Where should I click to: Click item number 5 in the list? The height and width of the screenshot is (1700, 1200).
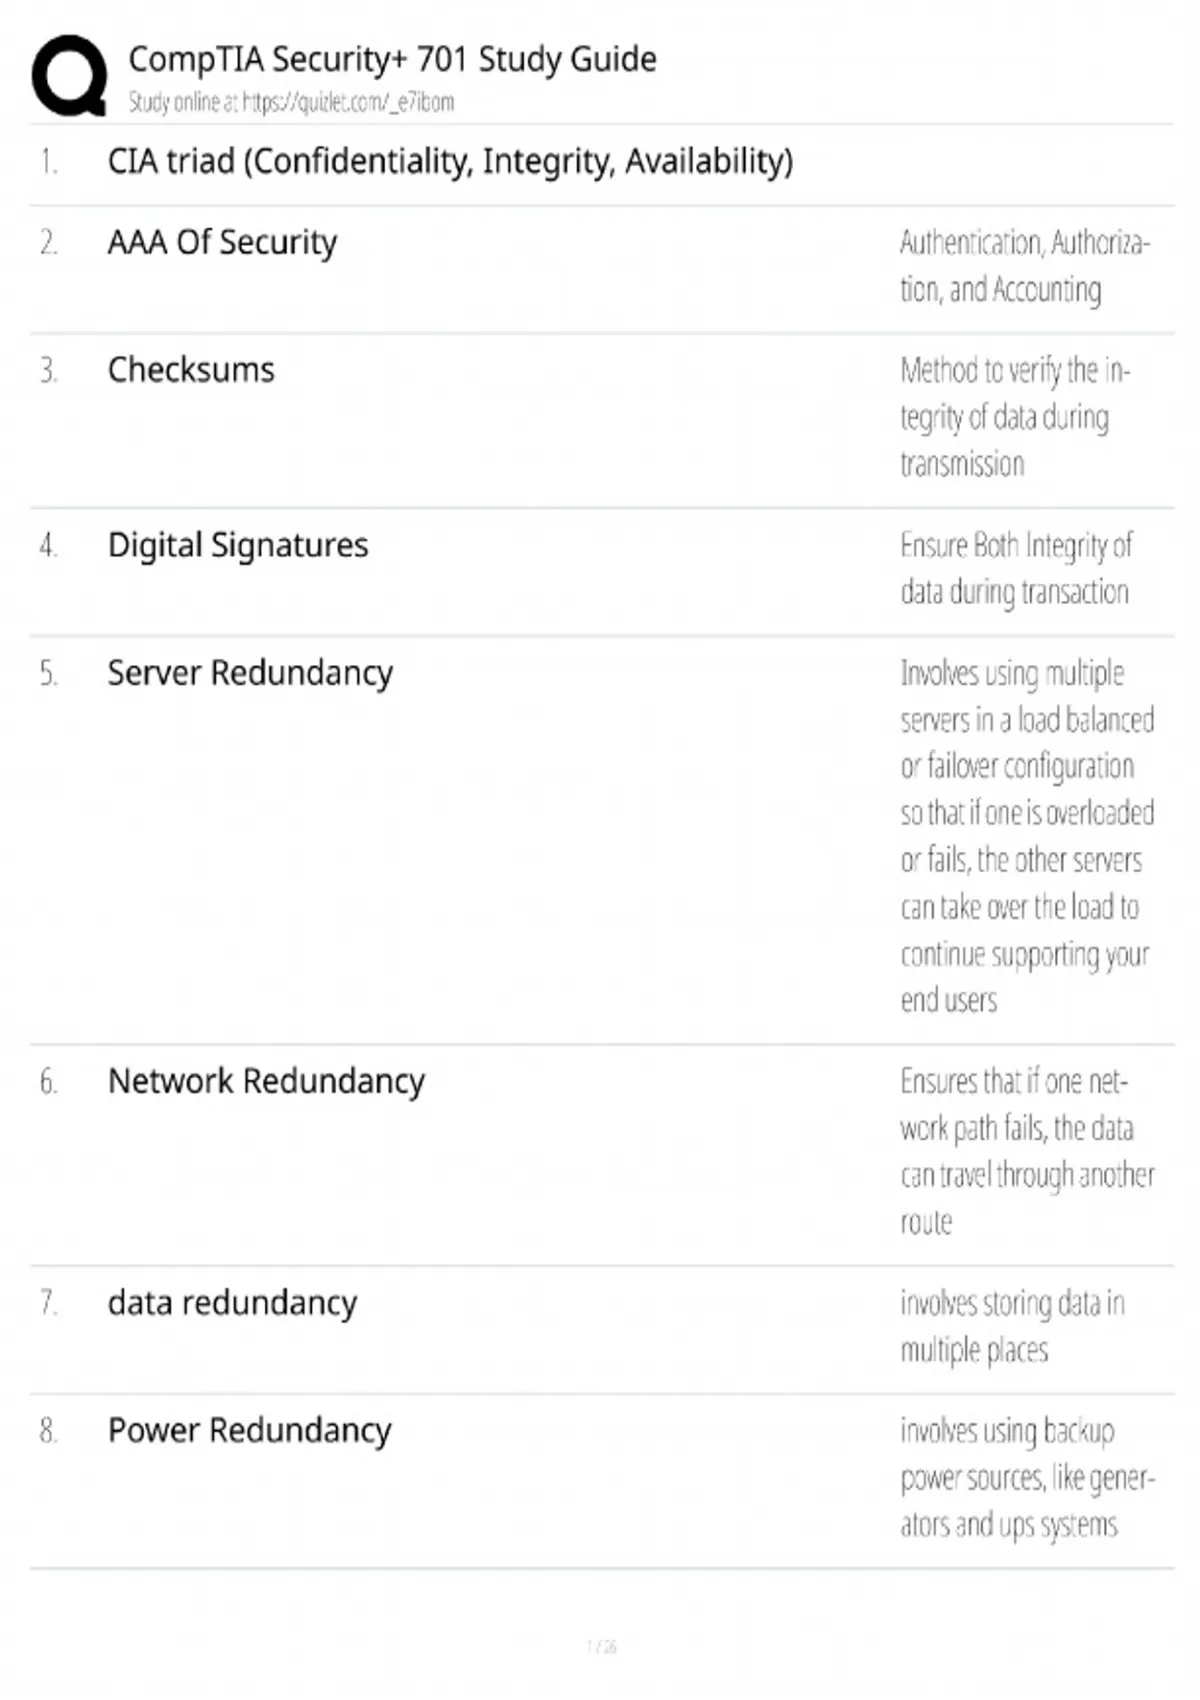(48, 674)
